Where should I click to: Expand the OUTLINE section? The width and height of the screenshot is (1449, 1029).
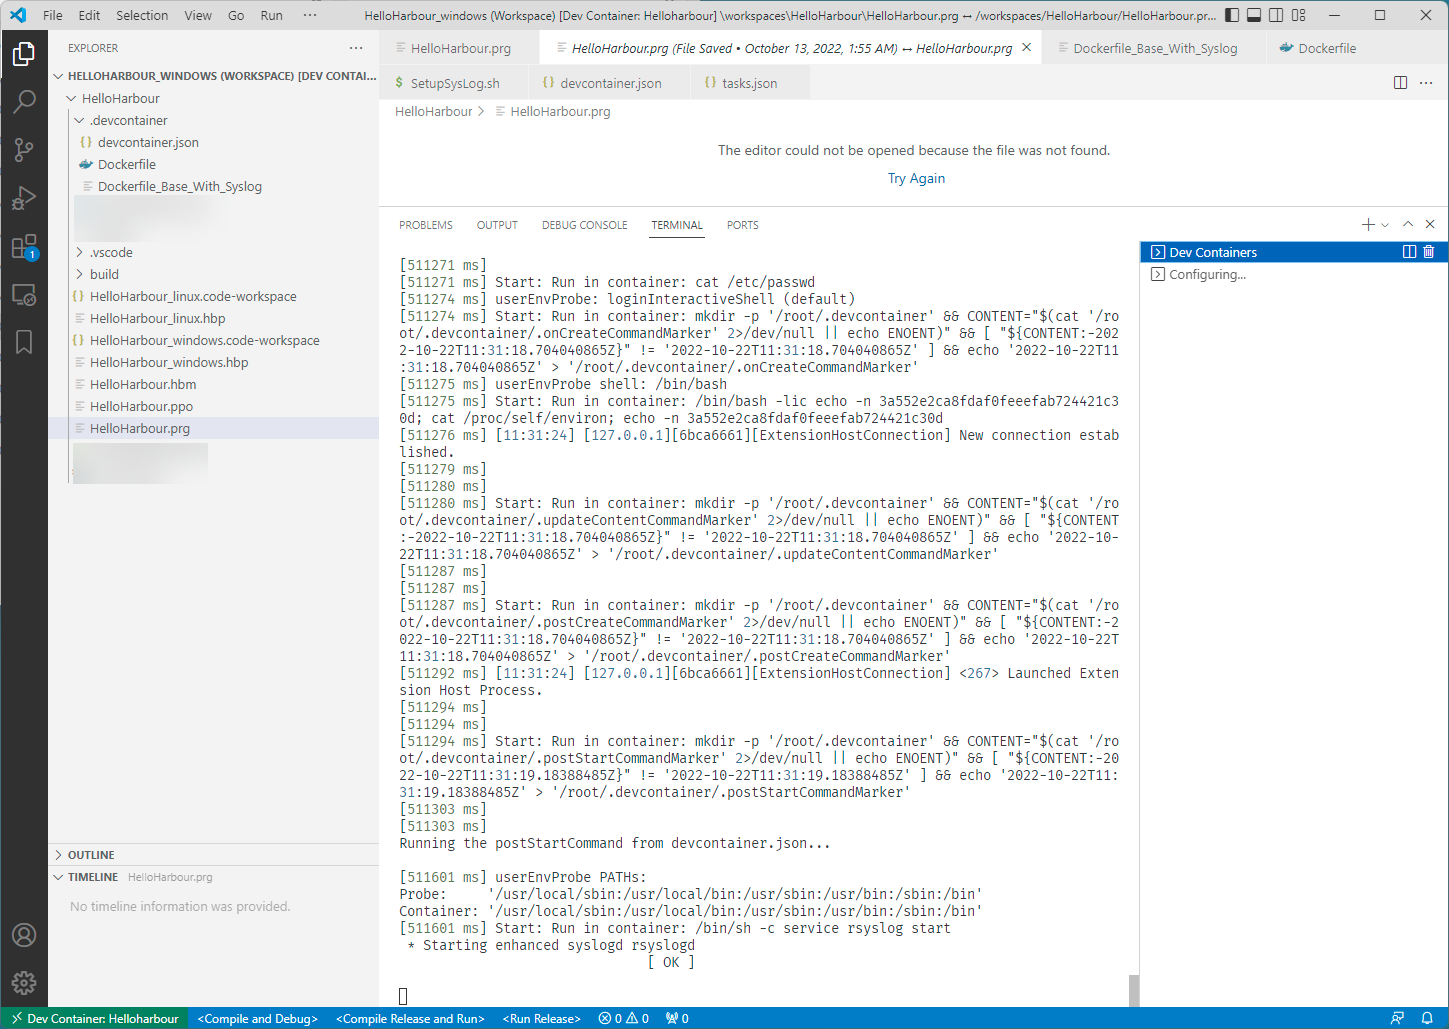tap(91, 855)
